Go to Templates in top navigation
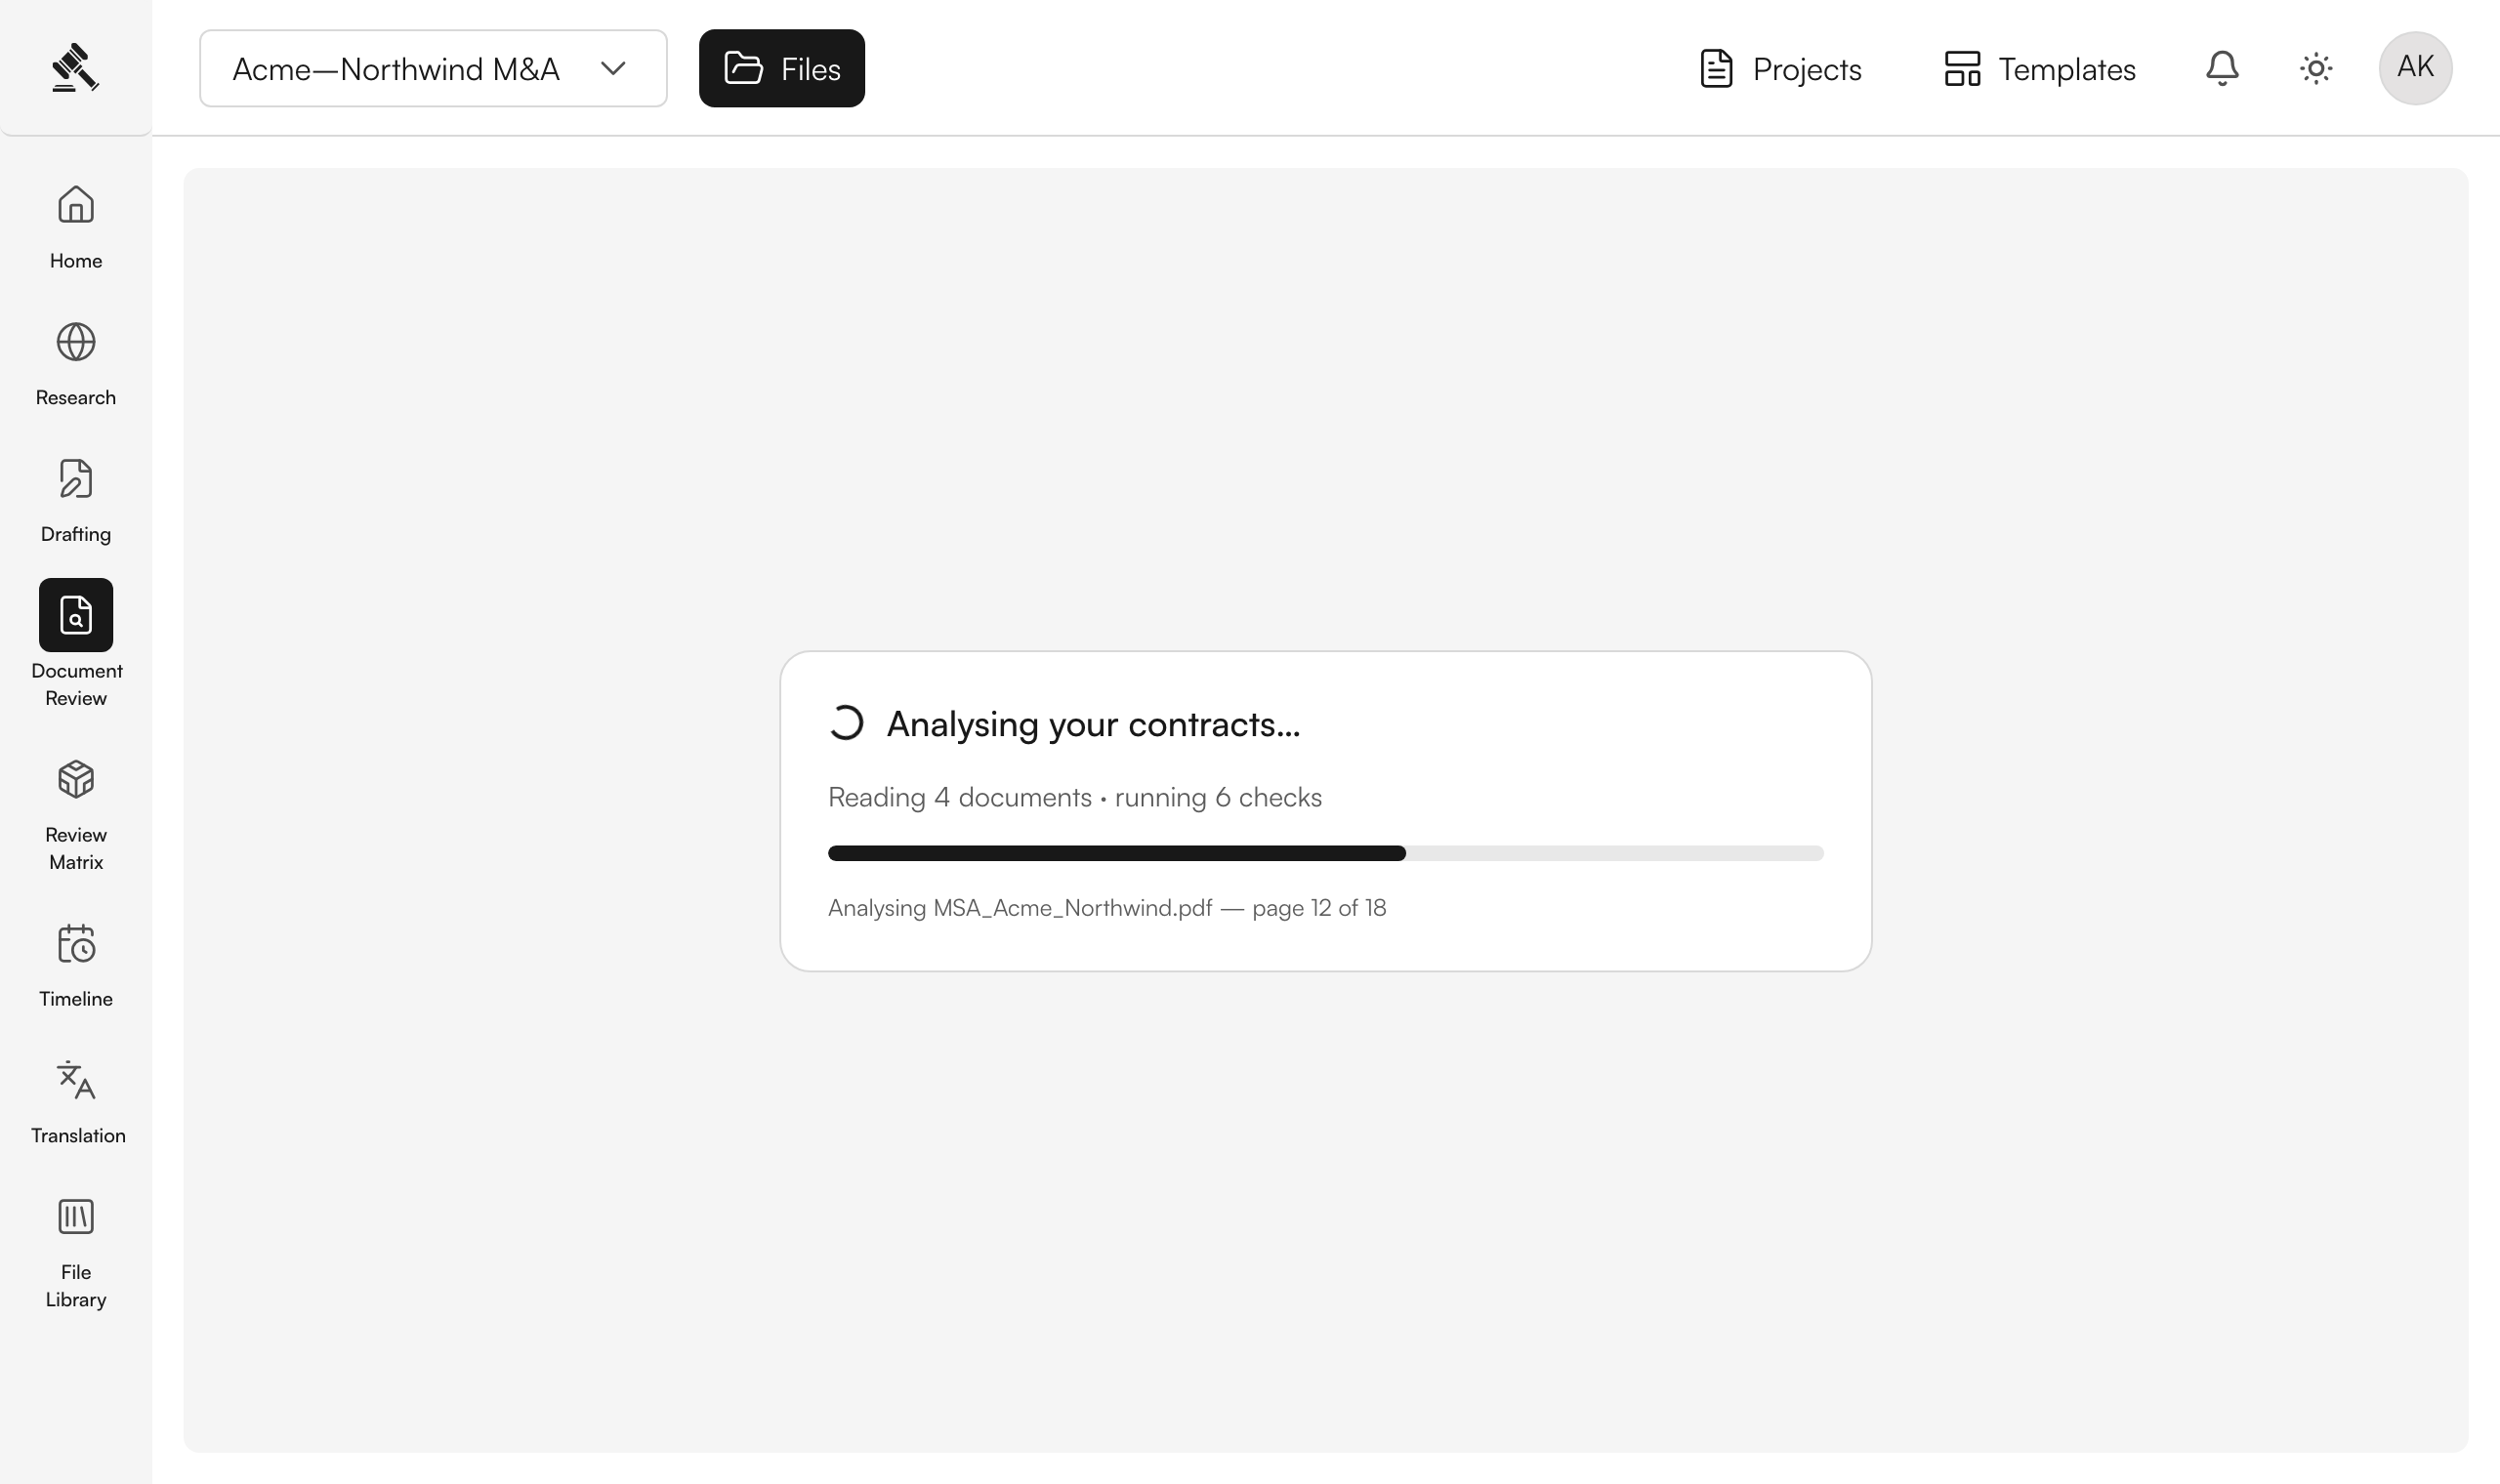Screen dimensions: 2500x1484 pos(2040,68)
